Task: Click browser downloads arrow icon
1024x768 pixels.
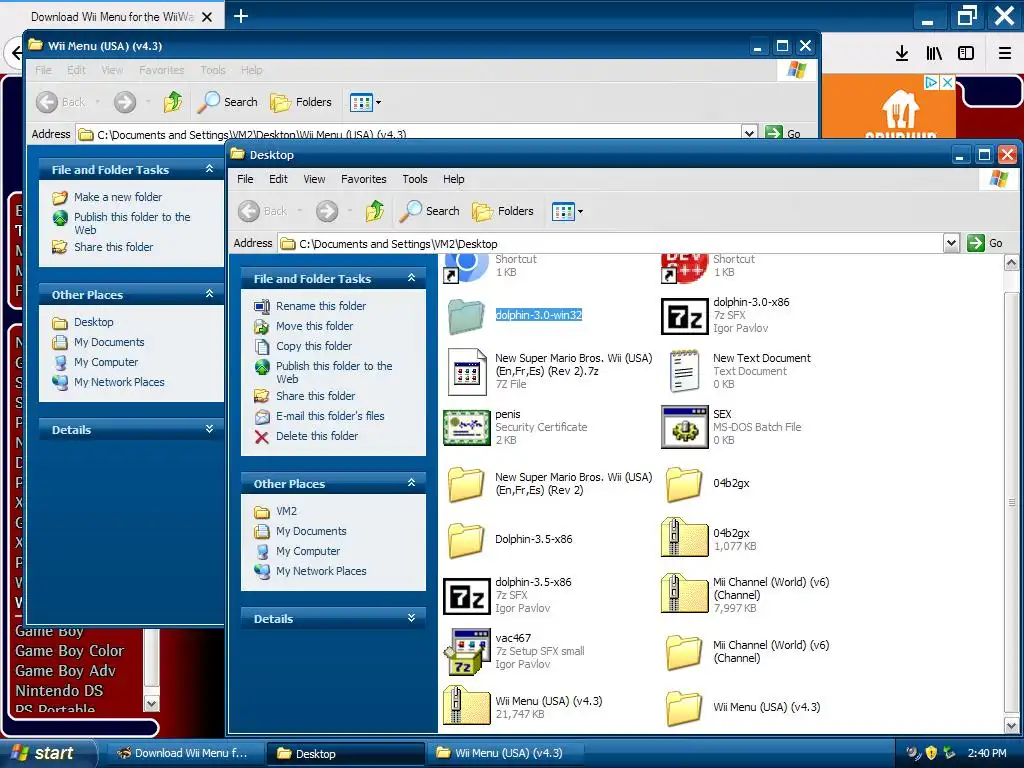Action: (x=902, y=54)
